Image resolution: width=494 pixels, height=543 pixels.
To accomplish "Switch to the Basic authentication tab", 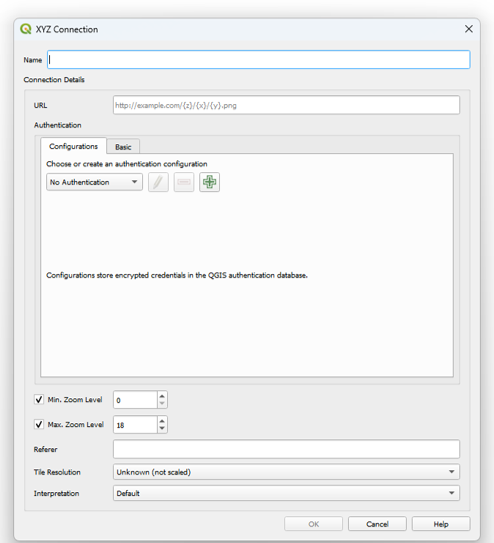I will pos(123,147).
